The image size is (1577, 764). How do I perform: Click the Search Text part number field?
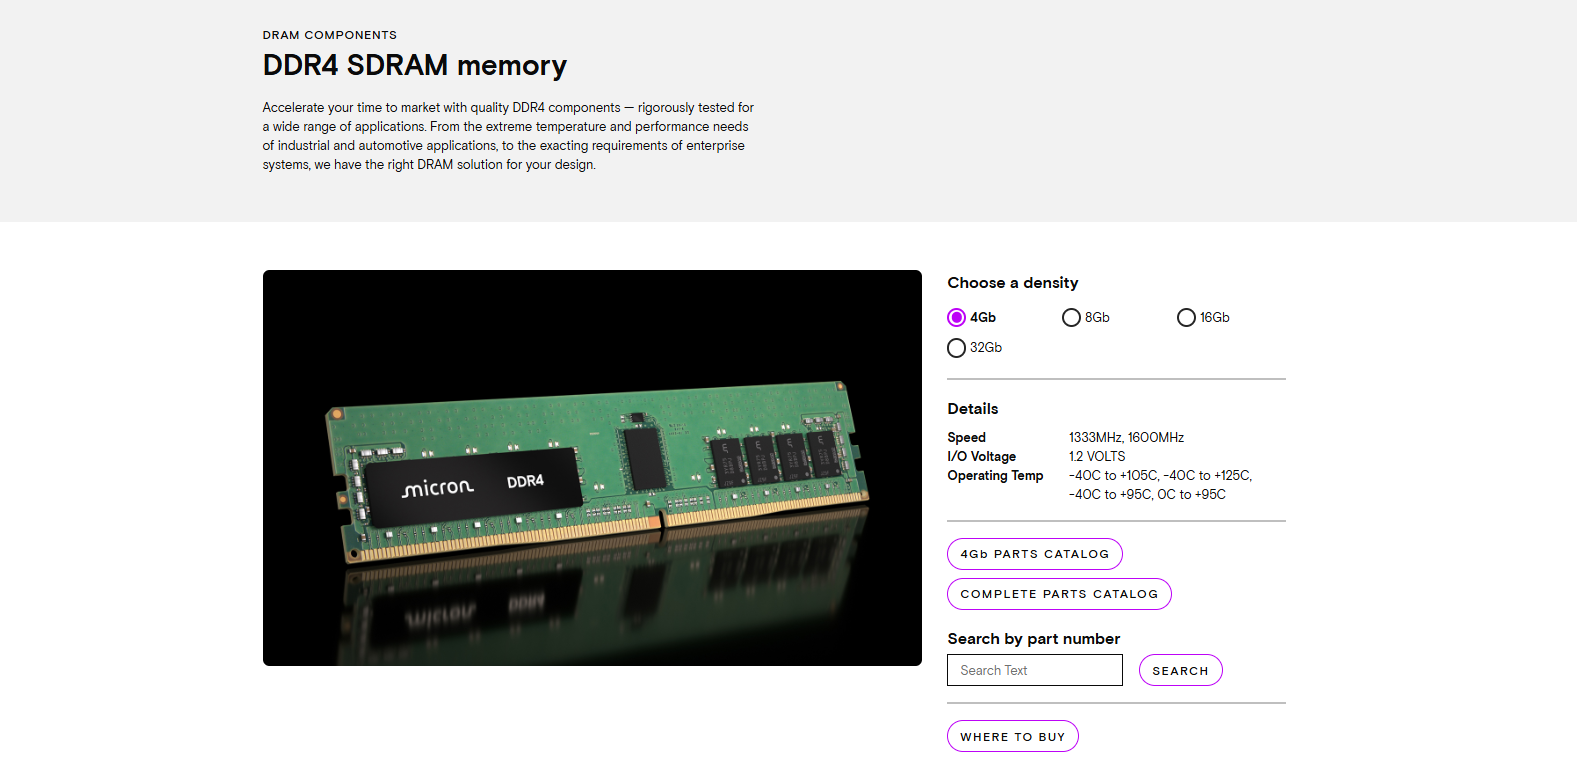pos(1034,670)
